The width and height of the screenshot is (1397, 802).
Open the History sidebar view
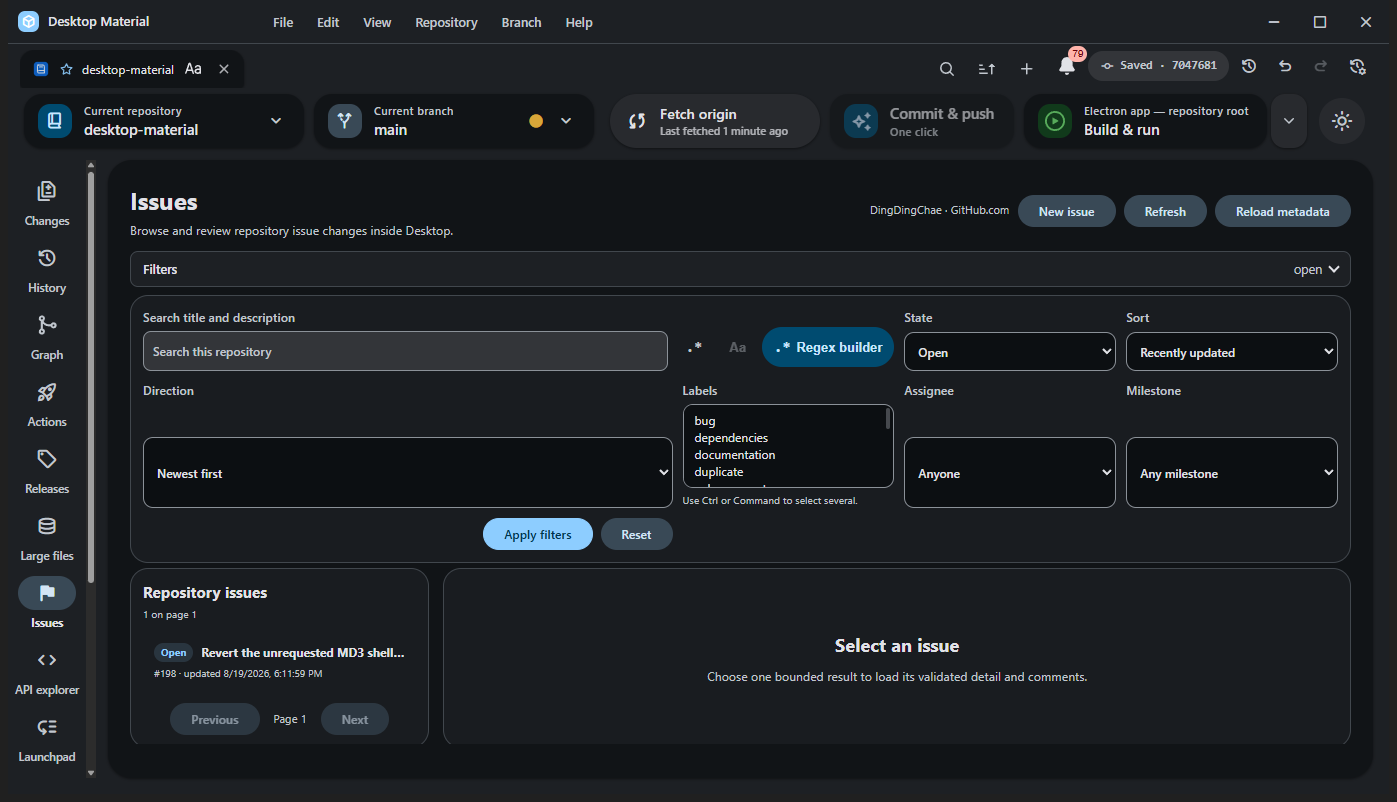tap(47, 271)
